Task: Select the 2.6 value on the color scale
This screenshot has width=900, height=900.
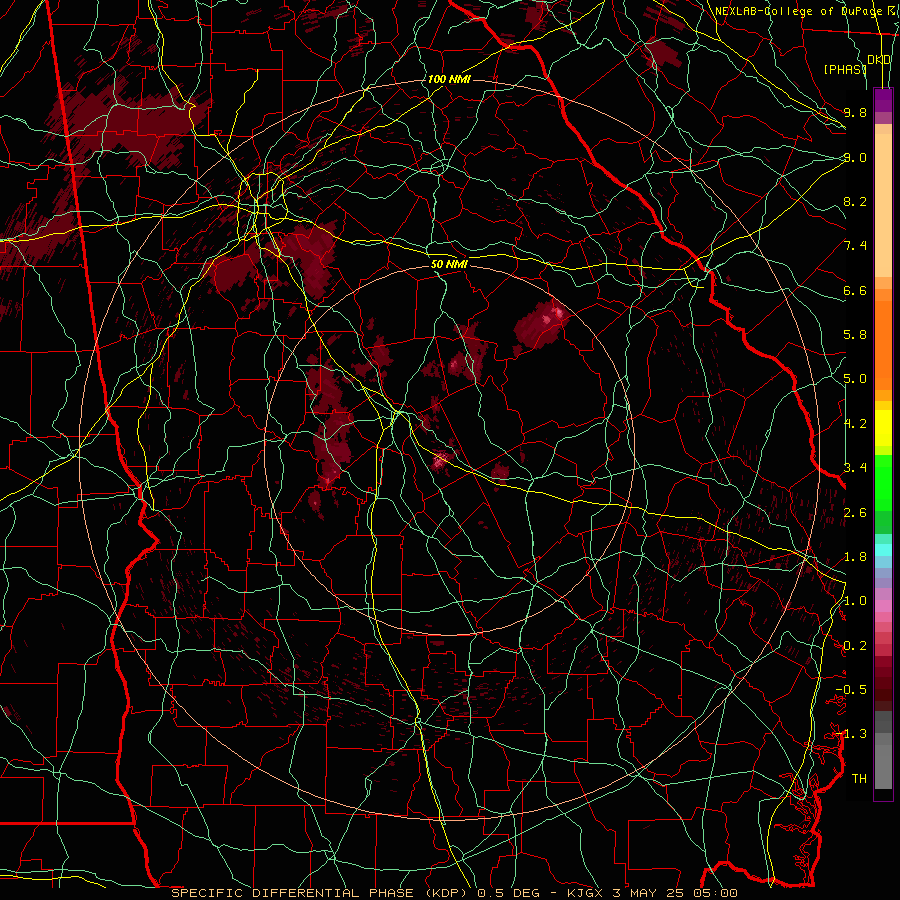Action: (855, 513)
